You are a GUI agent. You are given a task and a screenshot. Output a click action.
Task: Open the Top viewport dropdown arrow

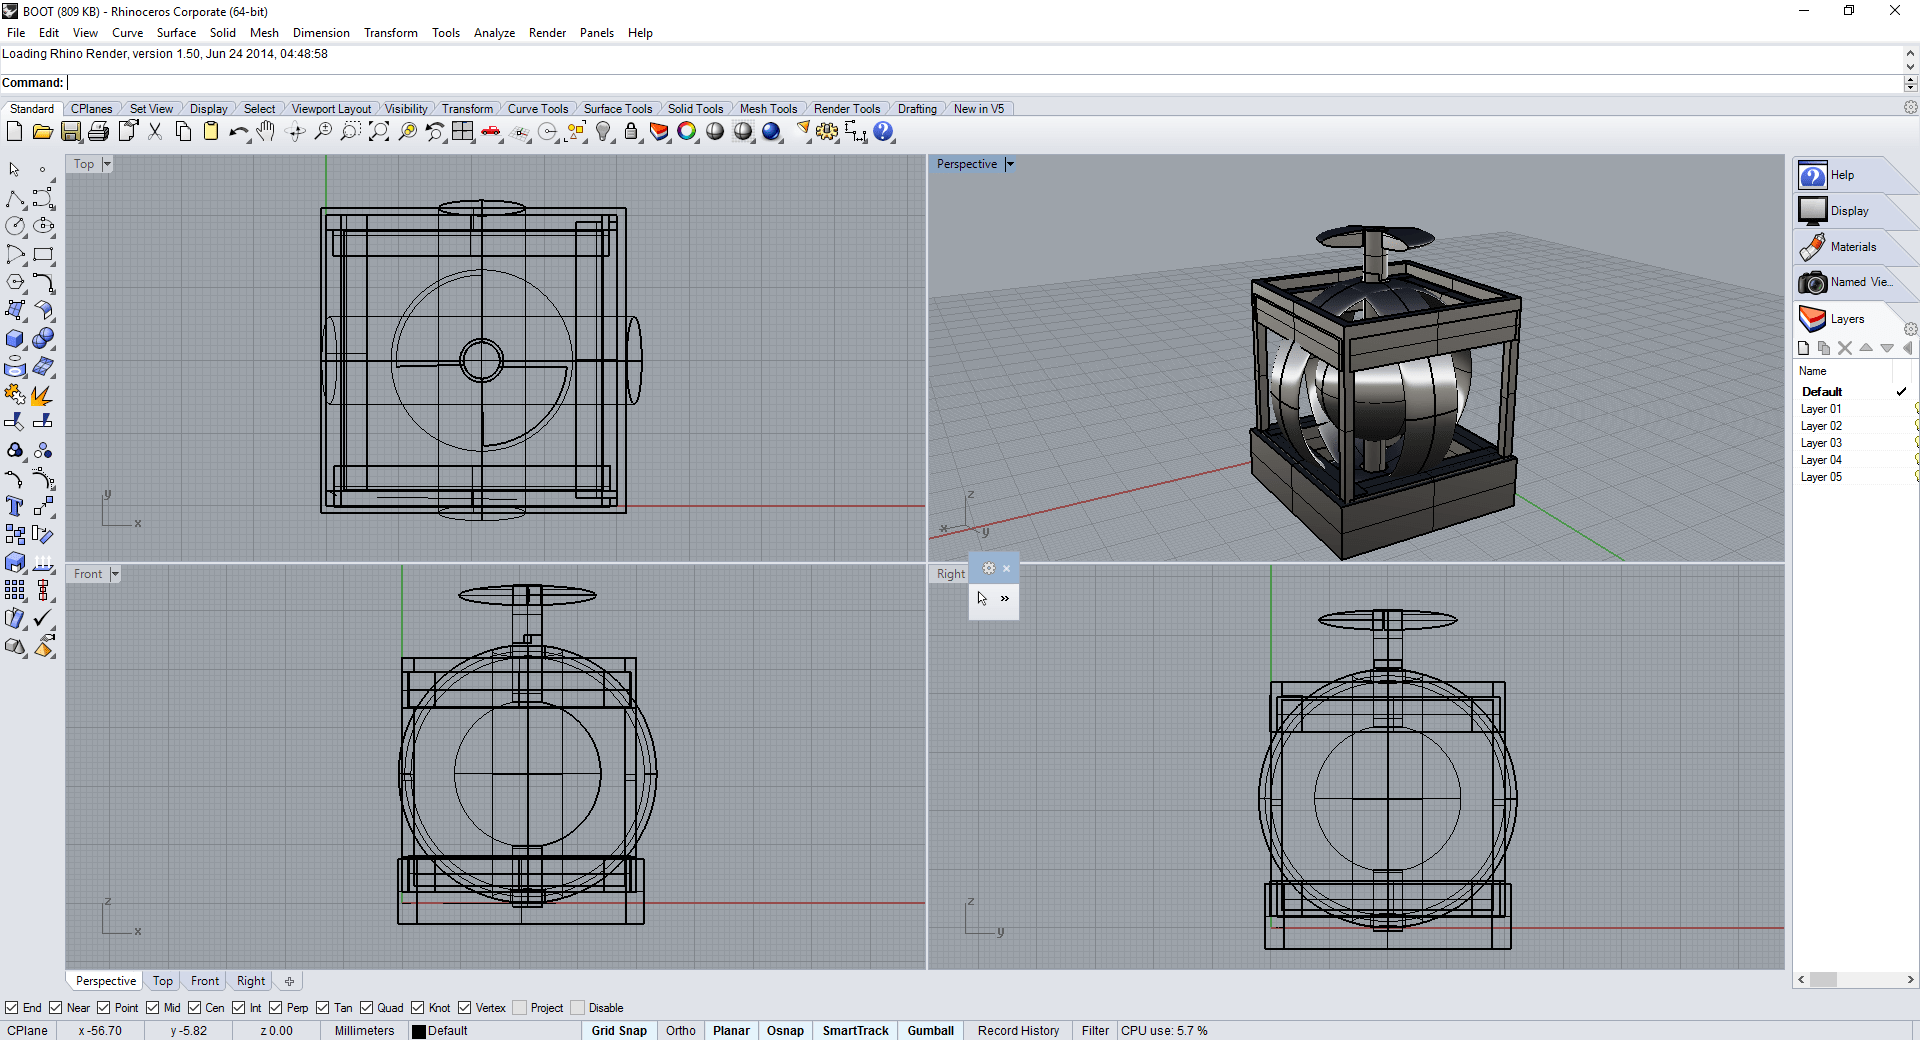[x=107, y=164]
